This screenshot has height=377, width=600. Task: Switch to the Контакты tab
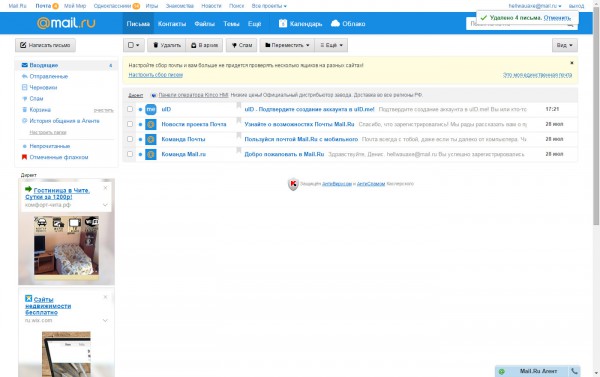pos(172,23)
